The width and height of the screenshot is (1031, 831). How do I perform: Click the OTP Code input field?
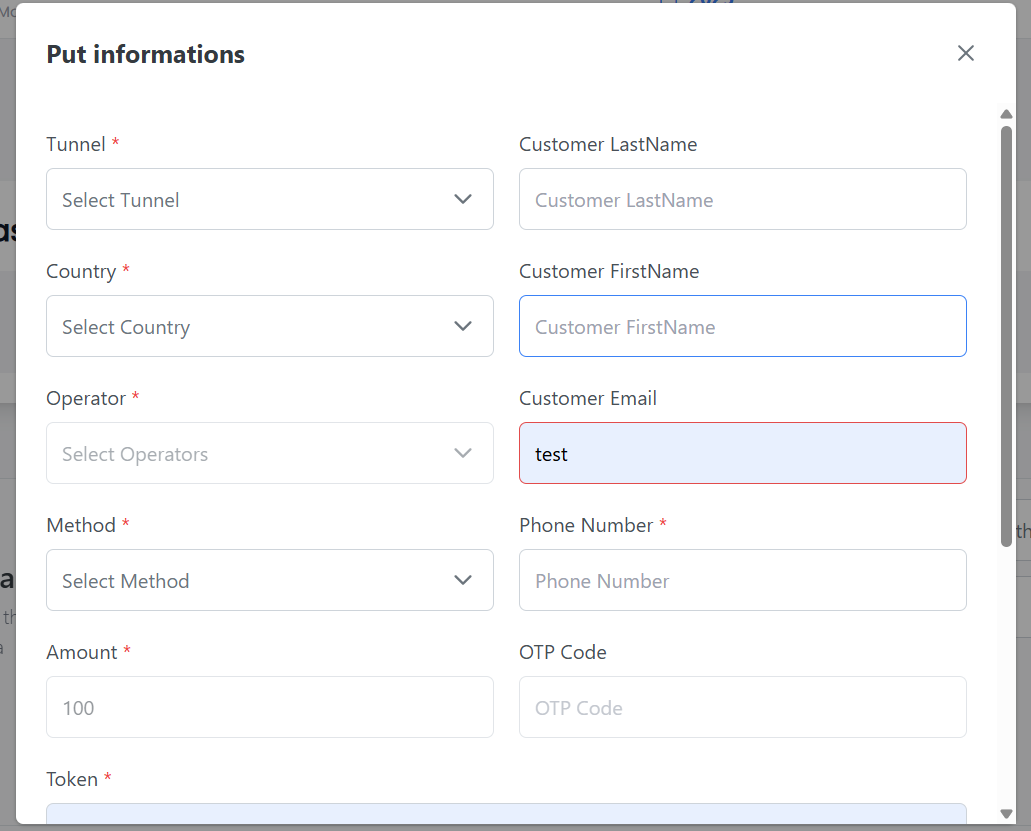coord(742,707)
